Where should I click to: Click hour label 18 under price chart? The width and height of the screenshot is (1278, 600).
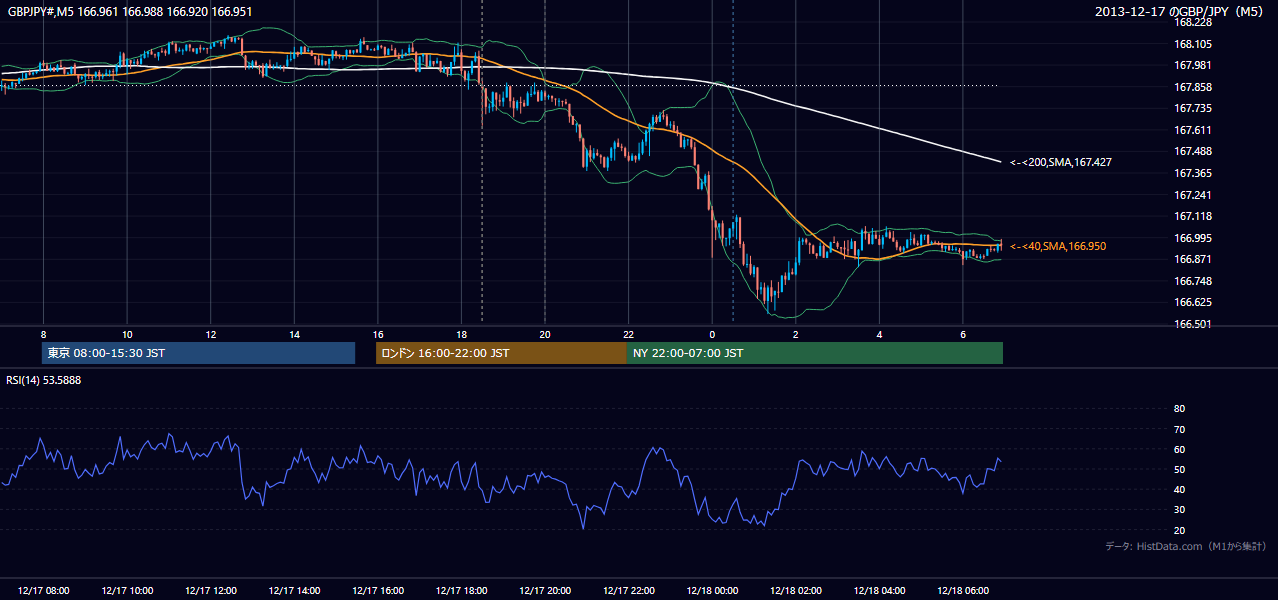pyautogui.click(x=461, y=334)
